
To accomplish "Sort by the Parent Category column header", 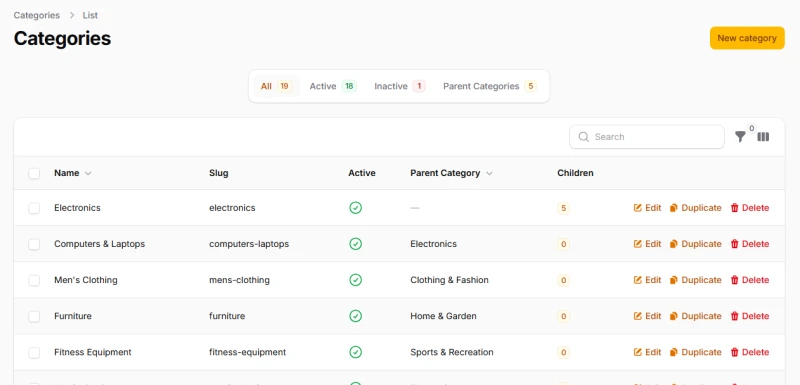I will click(x=451, y=173).
